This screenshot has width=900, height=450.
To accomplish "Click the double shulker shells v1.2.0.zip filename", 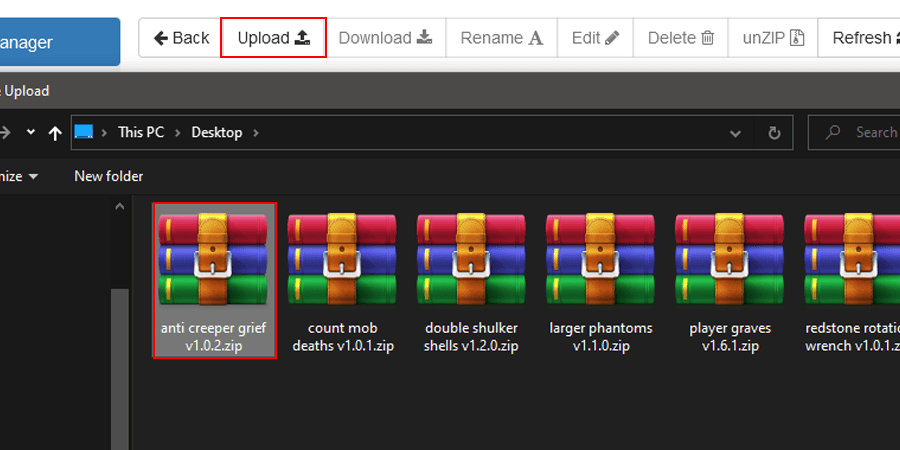I will pos(471,338).
